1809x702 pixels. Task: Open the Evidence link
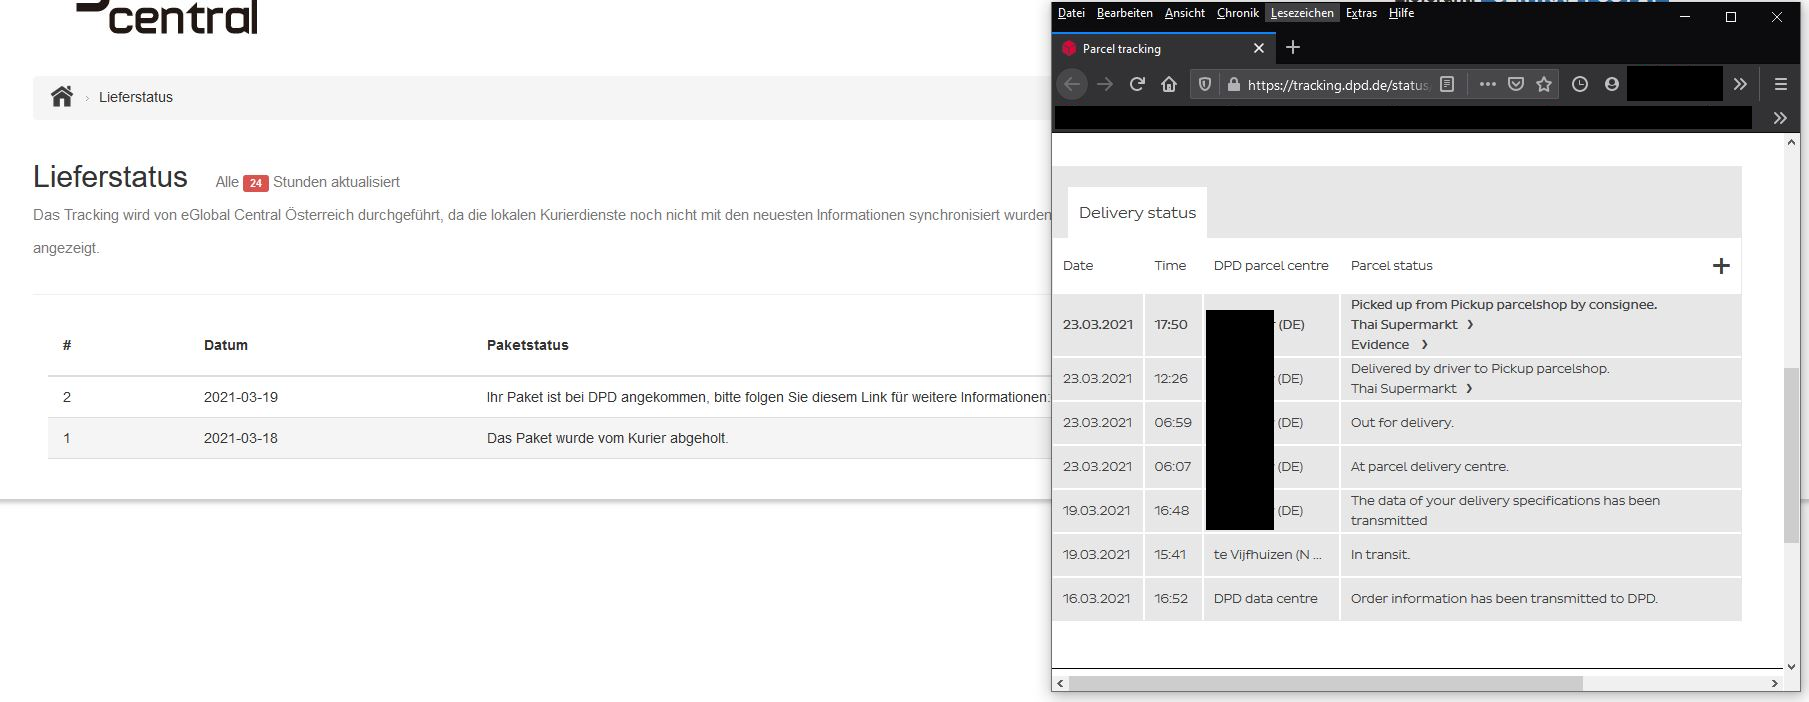pos(1389,345)
